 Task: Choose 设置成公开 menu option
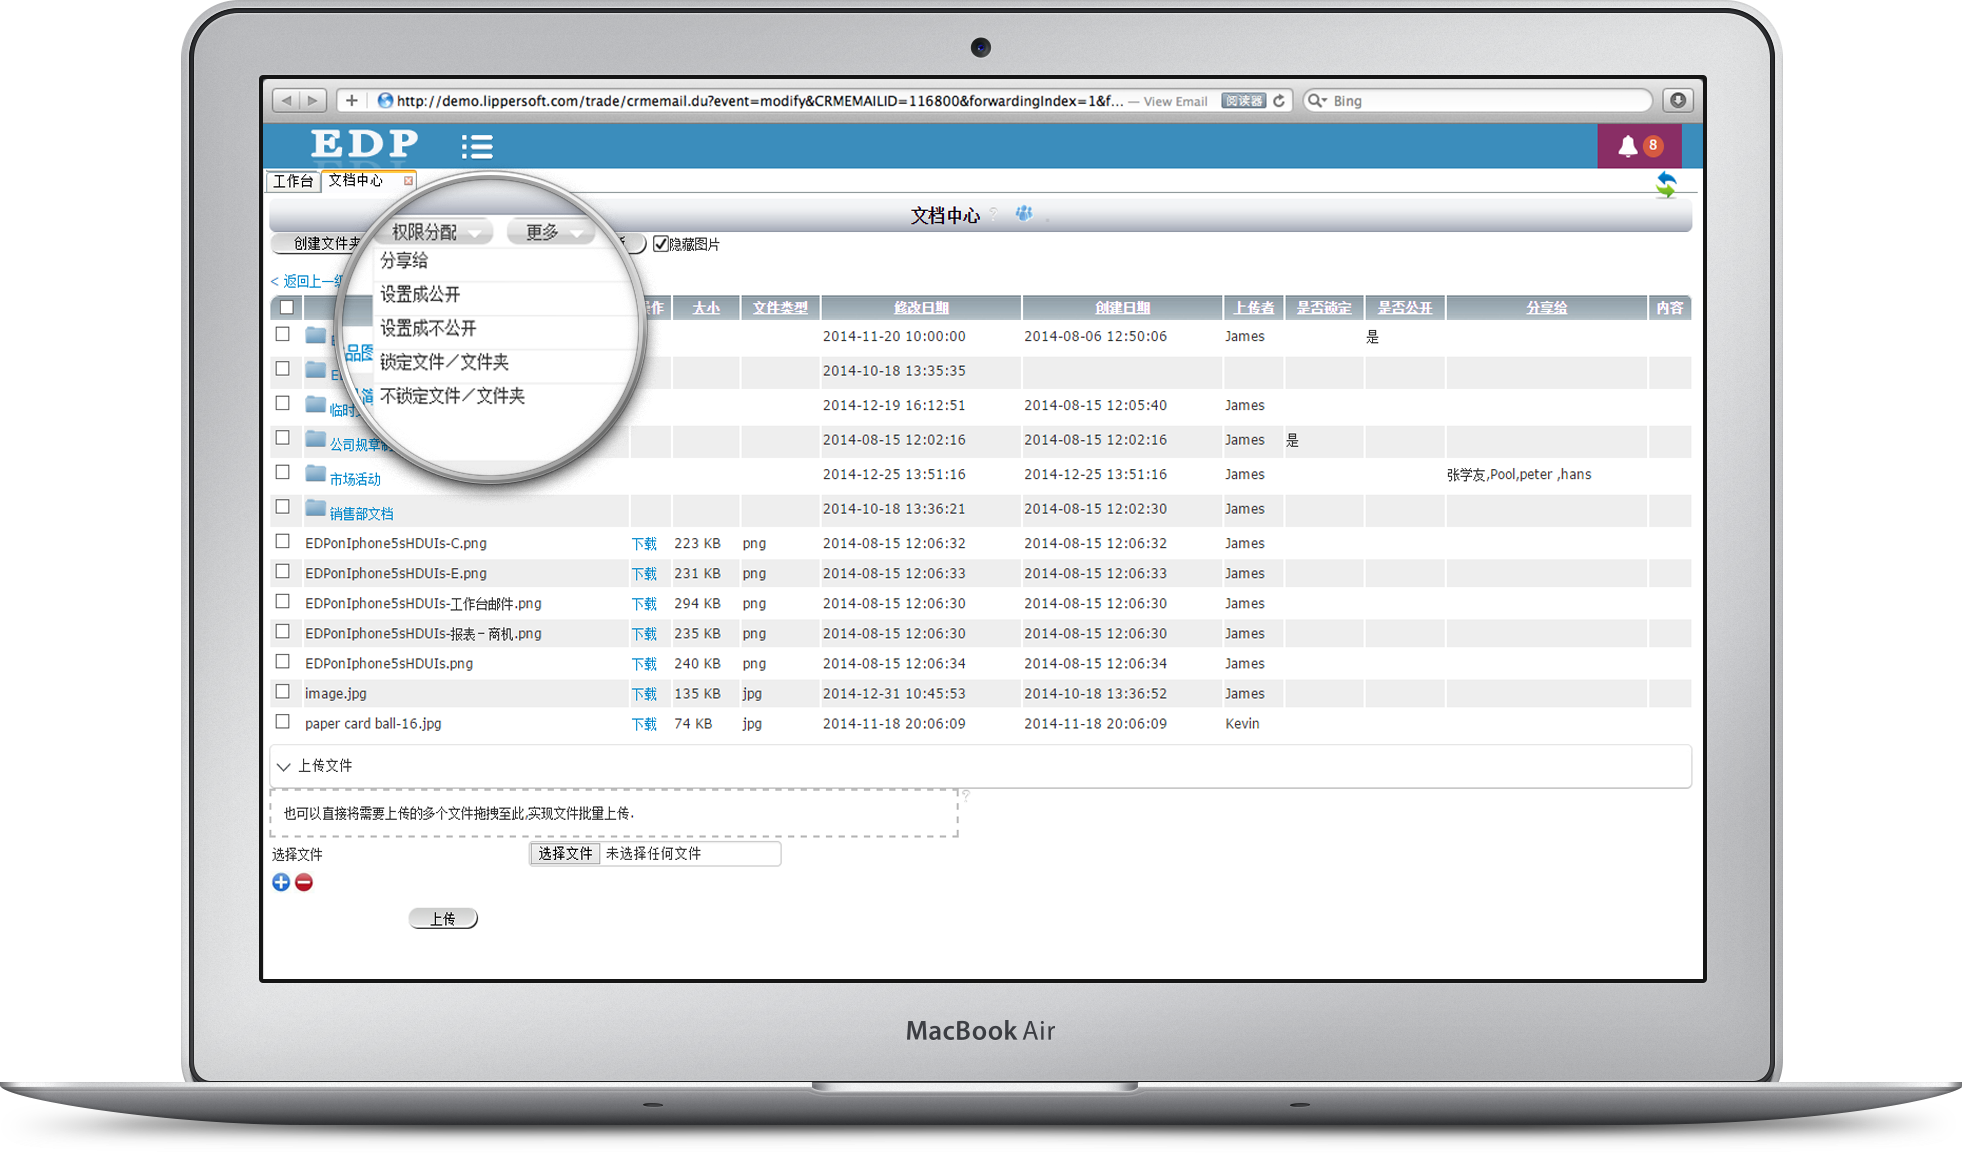click(420, 294)
